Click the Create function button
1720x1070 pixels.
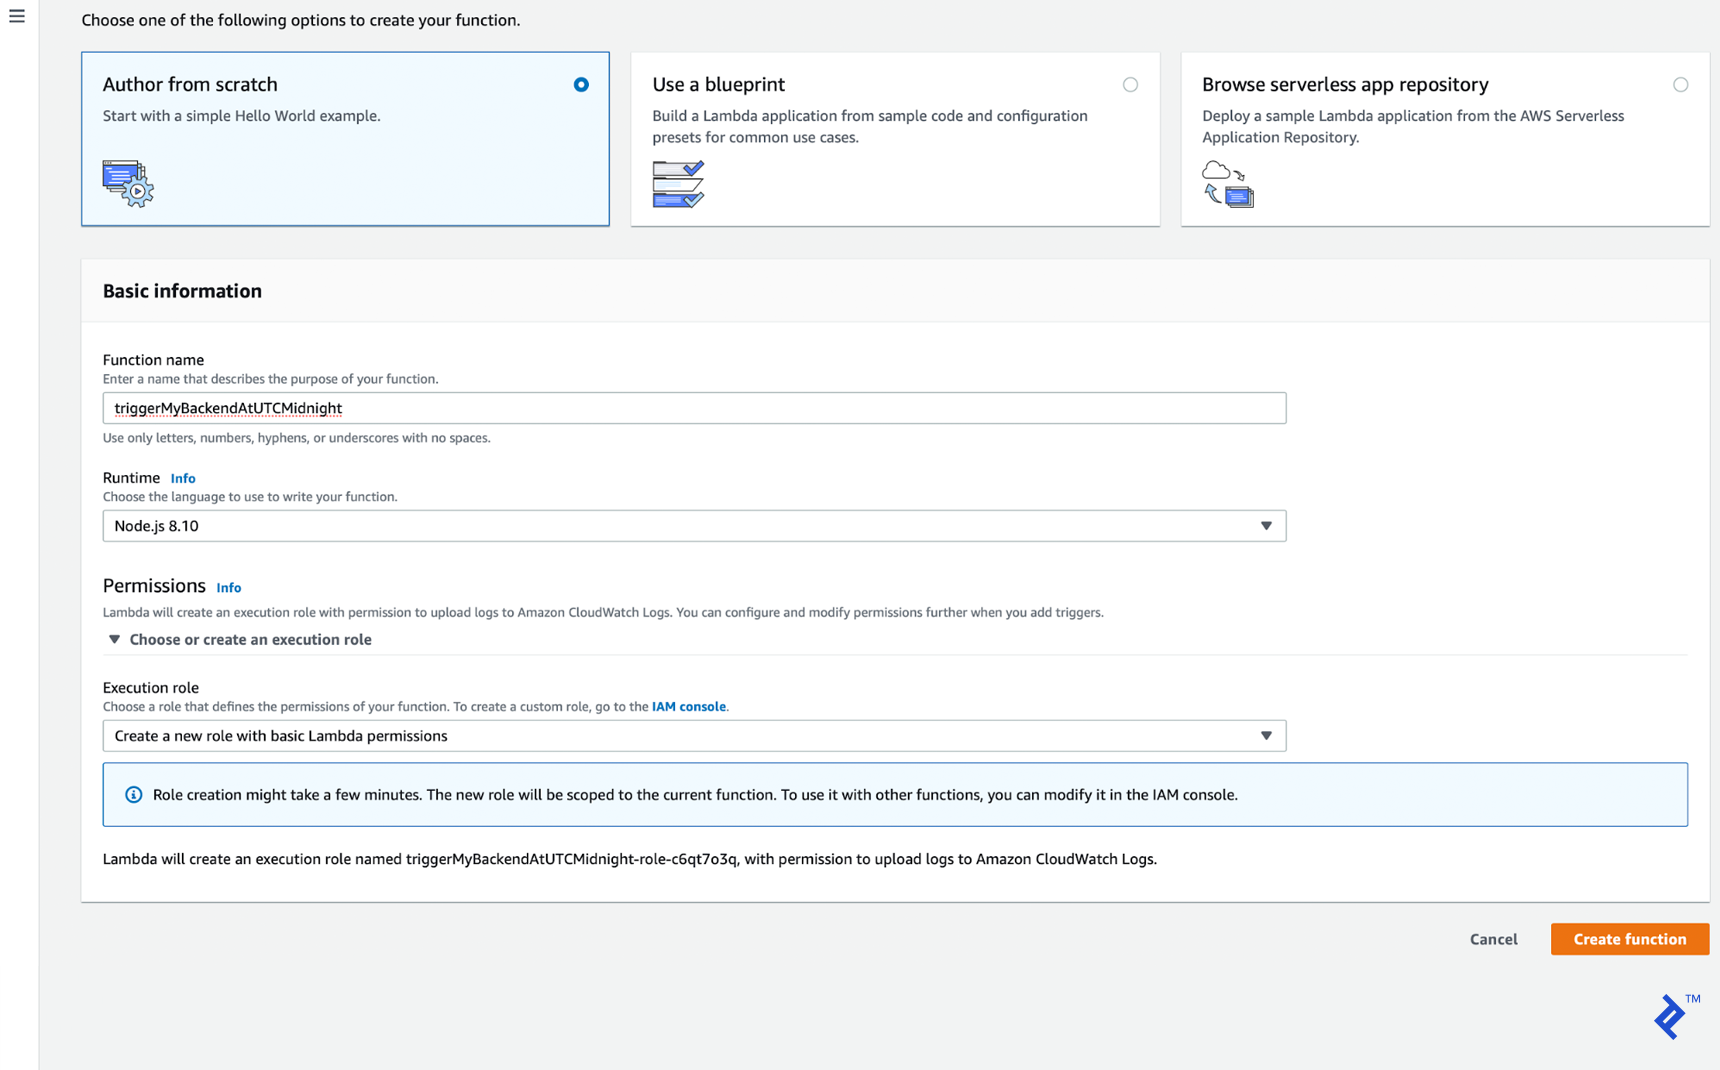point(1629,939)
